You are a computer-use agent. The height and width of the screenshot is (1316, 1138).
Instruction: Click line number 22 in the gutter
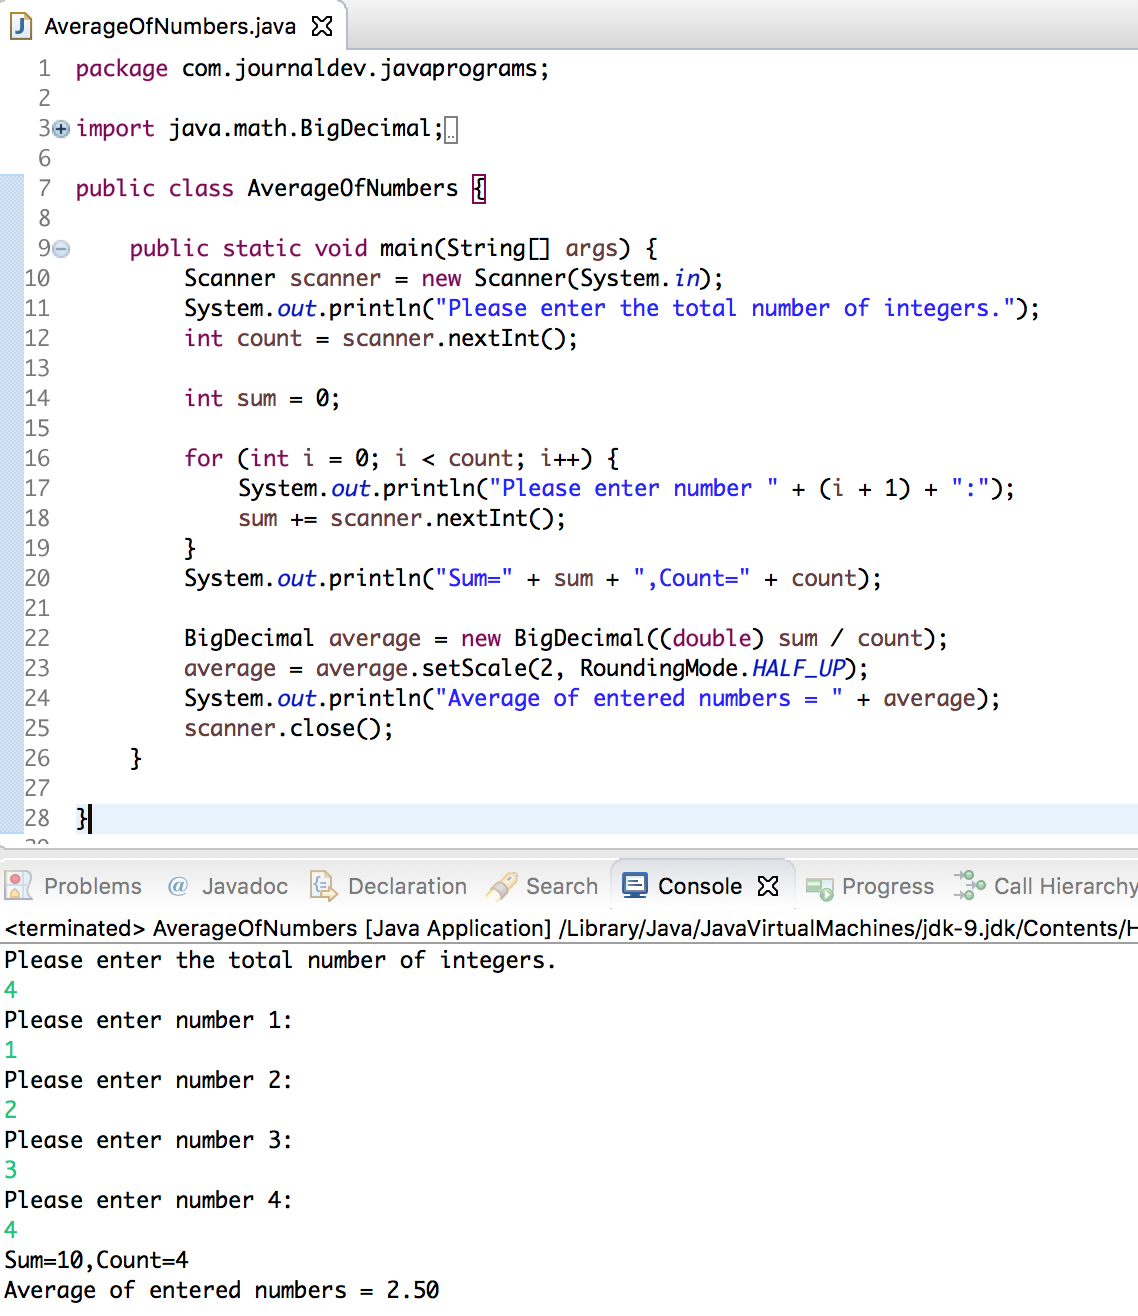coord(37,638)
